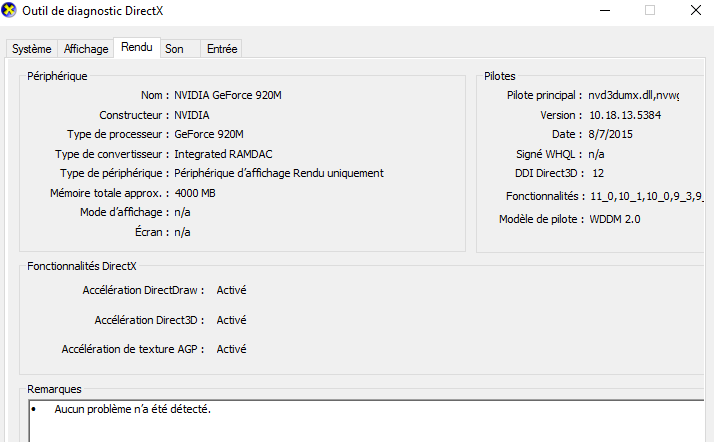Select the Rendu tab
714x442 pixels.
pyautogui.click(x=137, y=47)
